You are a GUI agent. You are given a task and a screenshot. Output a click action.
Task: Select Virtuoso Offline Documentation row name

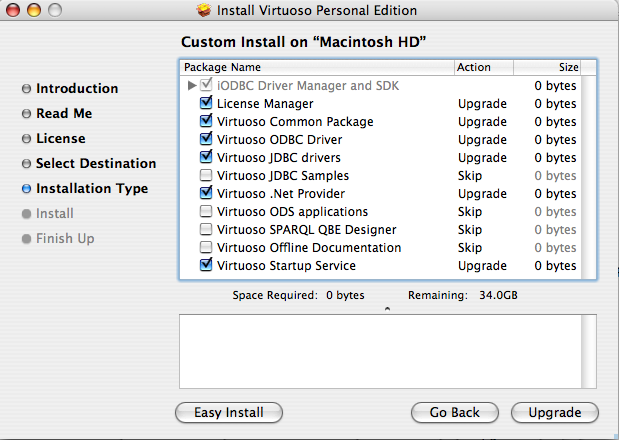309,248
